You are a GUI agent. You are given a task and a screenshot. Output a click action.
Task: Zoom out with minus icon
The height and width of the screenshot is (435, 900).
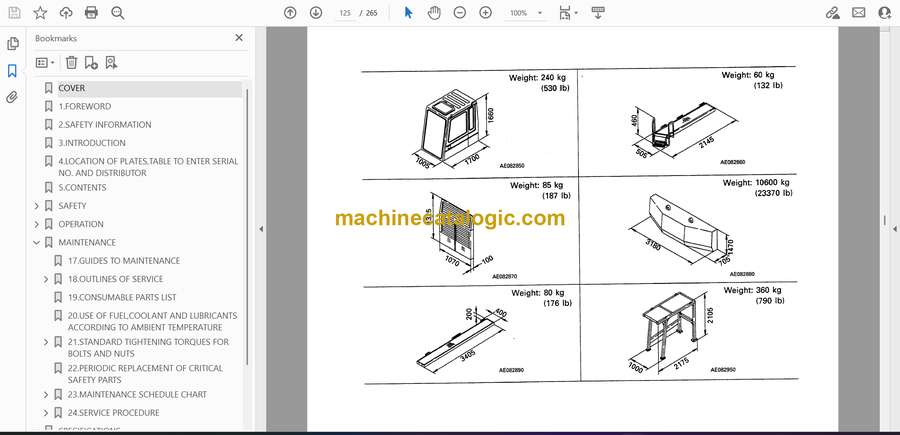(460, 13)
